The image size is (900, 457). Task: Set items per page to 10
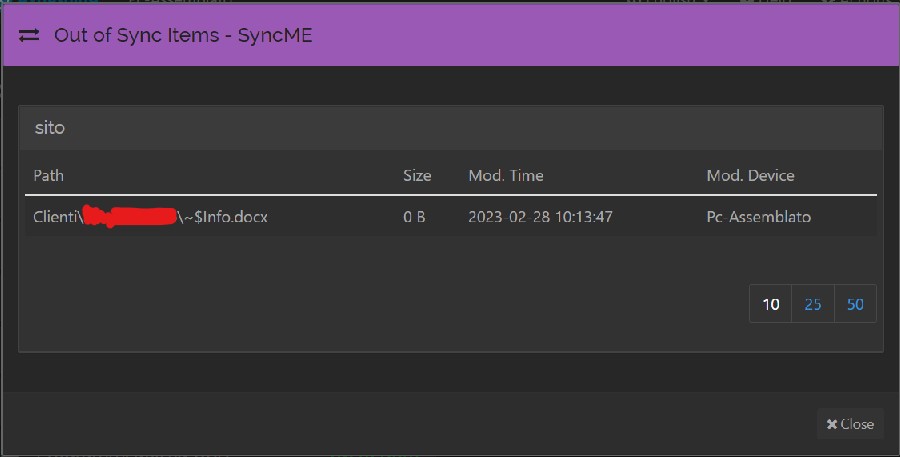[770, 304]
